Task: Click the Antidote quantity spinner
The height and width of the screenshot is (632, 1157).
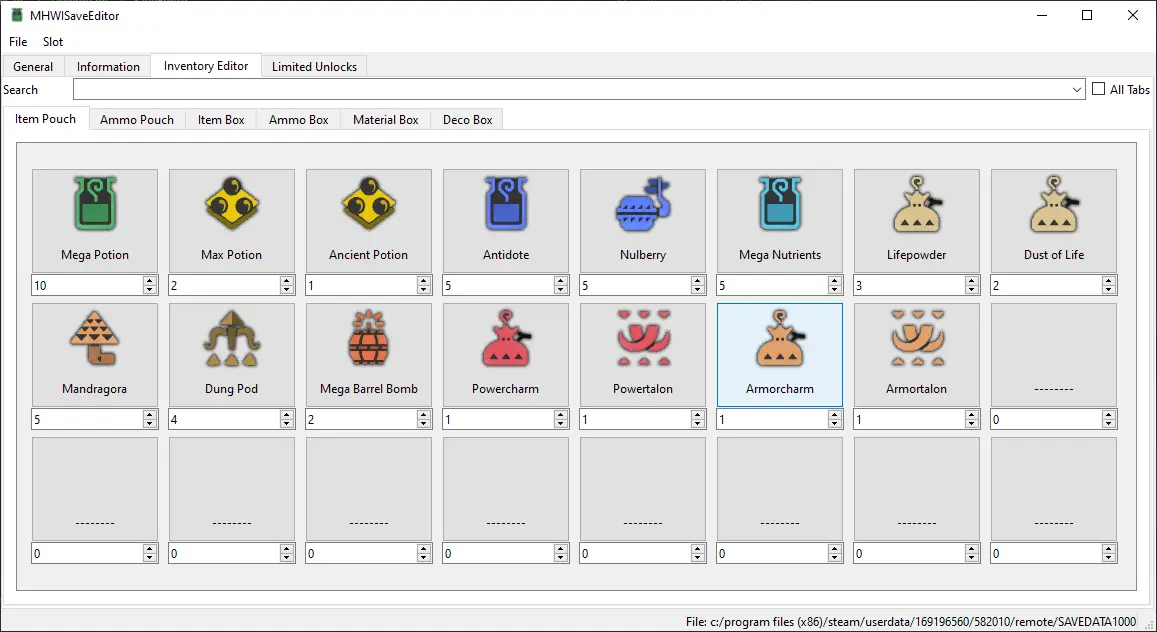Action: (x=561, y=285)
